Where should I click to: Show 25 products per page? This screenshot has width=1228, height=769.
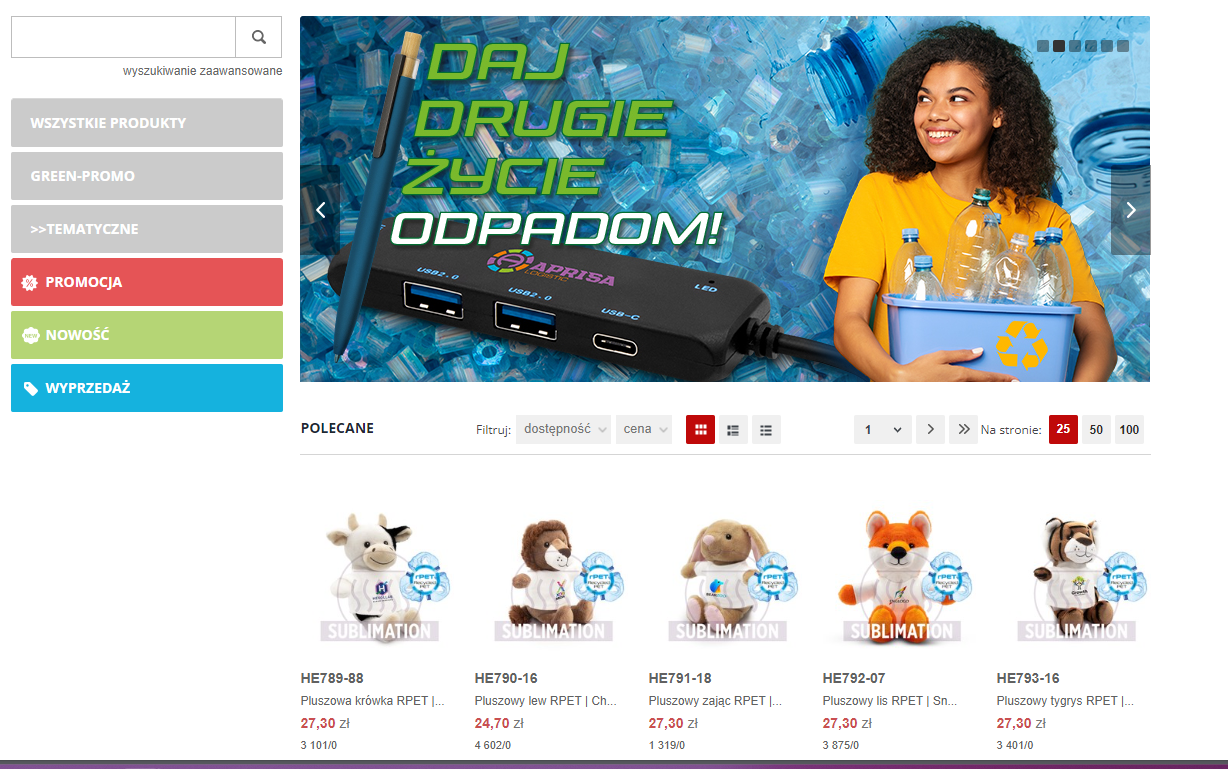pos(1063,430)
